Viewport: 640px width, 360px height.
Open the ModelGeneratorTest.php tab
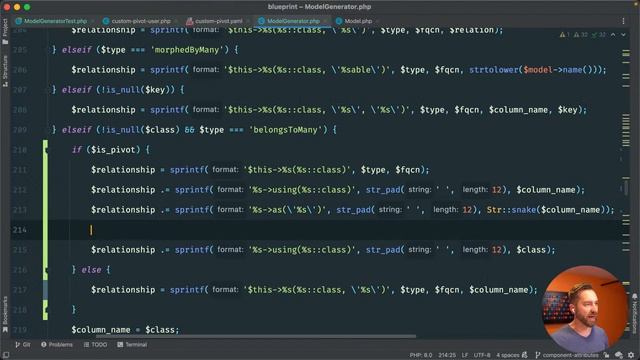tap(55, 21)
